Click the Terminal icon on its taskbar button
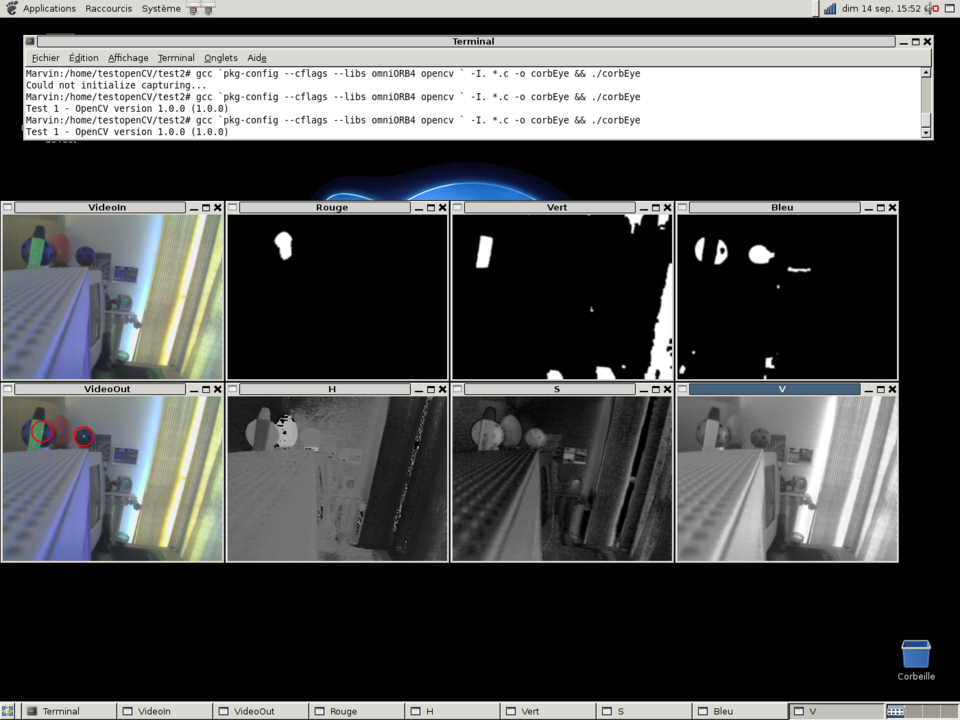The width and height of the screenshot is (960, 720). [32, 711]
